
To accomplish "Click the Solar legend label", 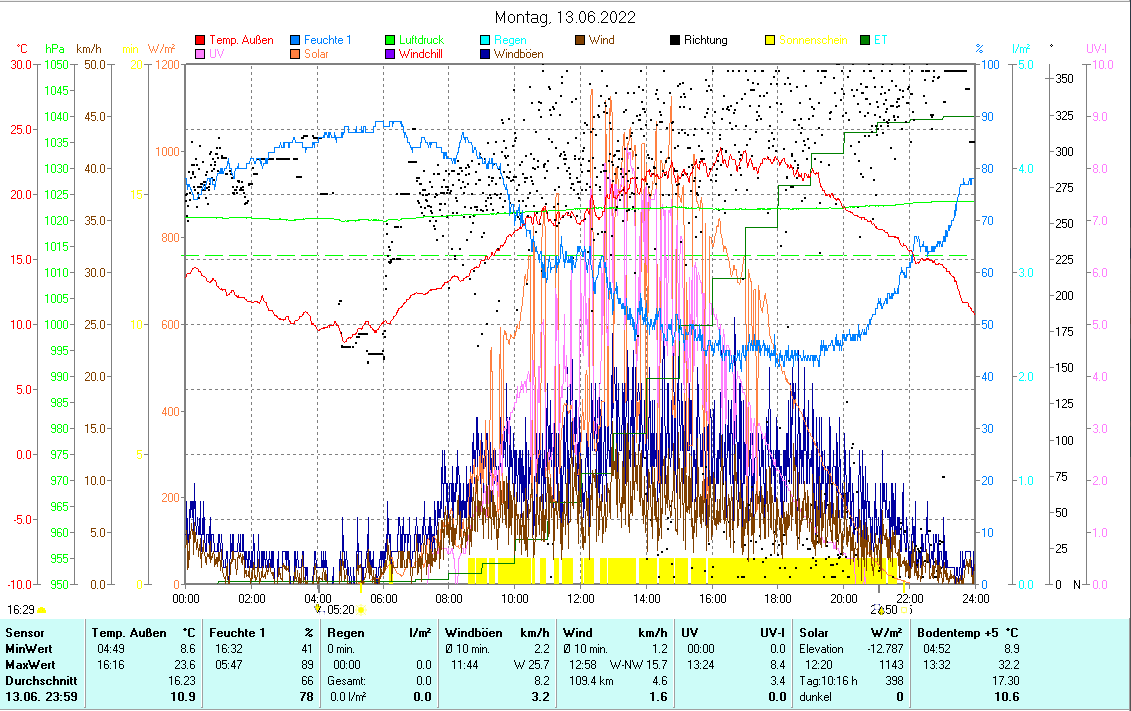I will pos(316,54).
